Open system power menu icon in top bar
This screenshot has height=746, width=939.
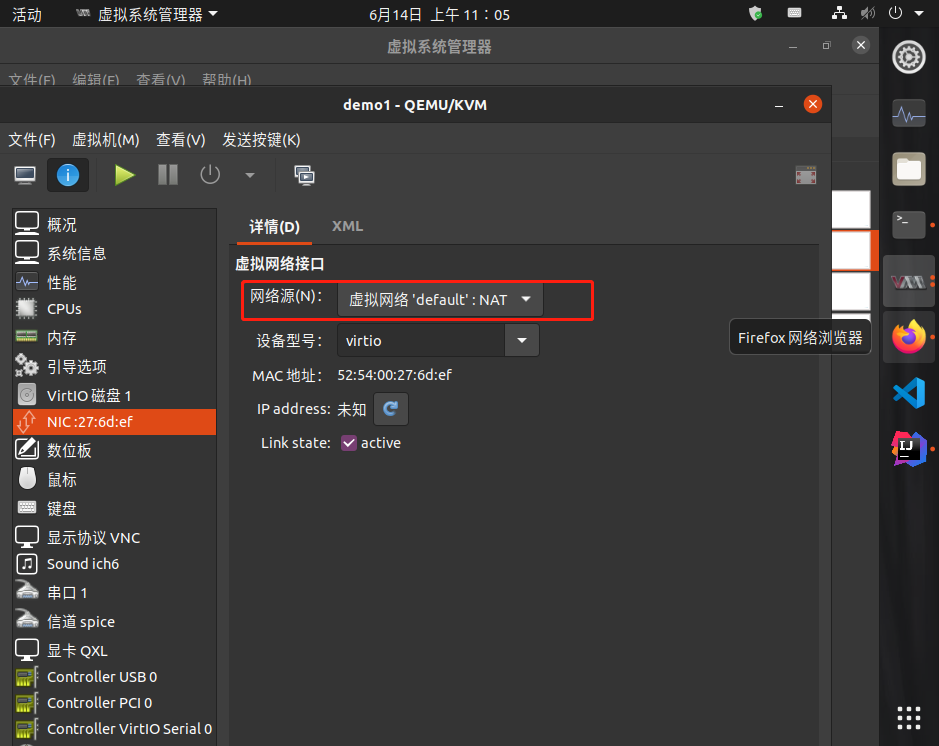pos(895,13)
